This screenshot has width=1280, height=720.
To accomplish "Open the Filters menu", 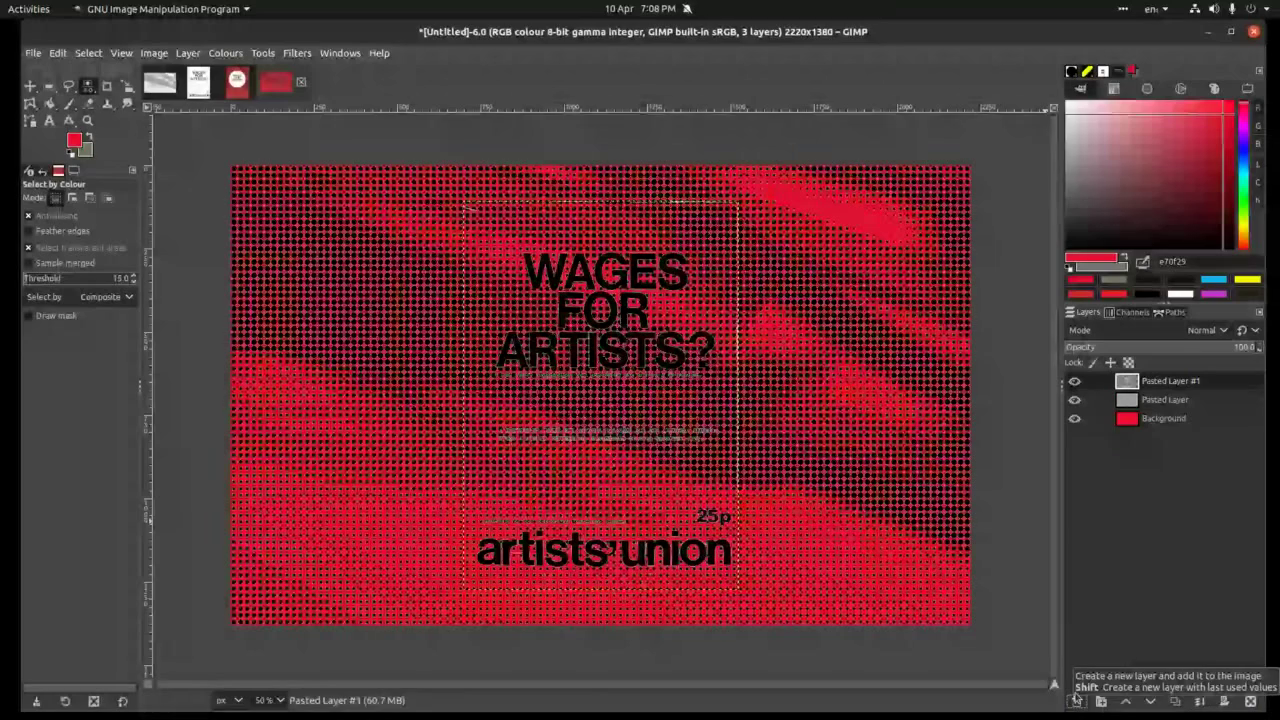I will pyautogui.click(x=297, y=53).
